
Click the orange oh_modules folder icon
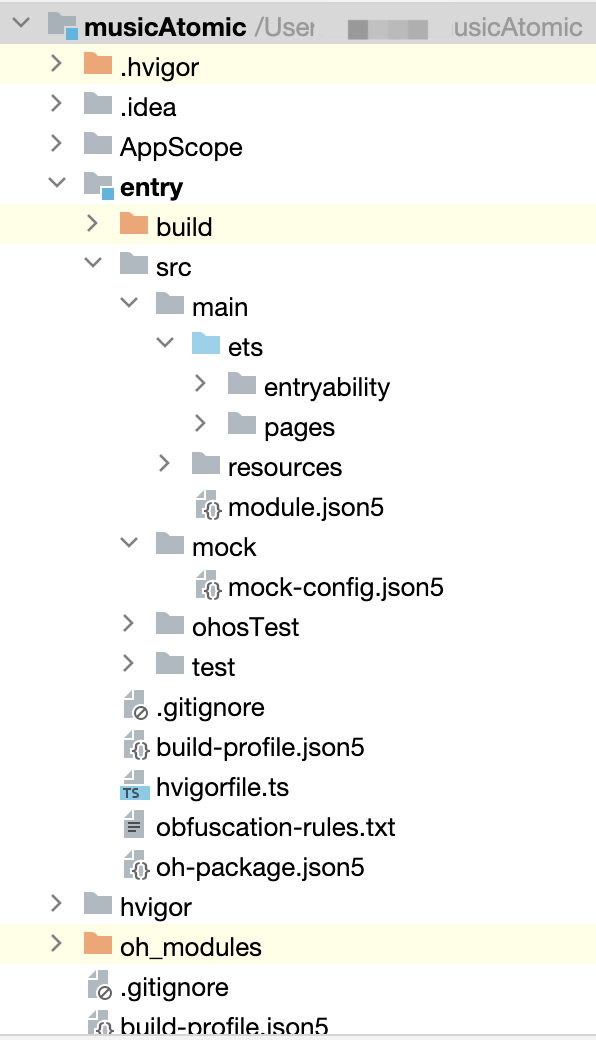(97, 944)
